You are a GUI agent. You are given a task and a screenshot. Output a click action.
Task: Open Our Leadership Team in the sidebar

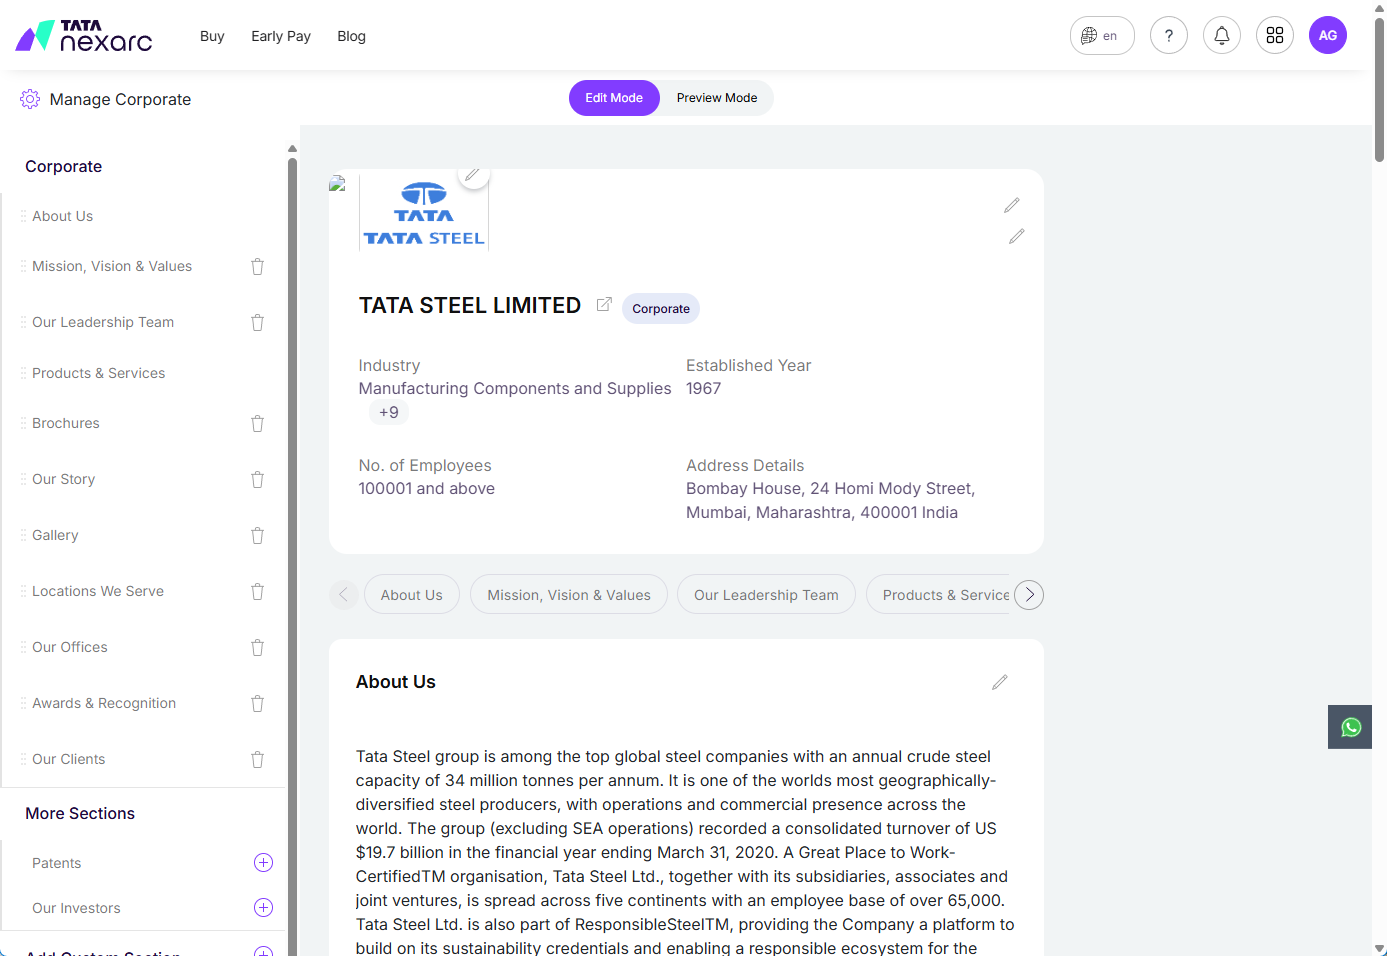point(103,322)
